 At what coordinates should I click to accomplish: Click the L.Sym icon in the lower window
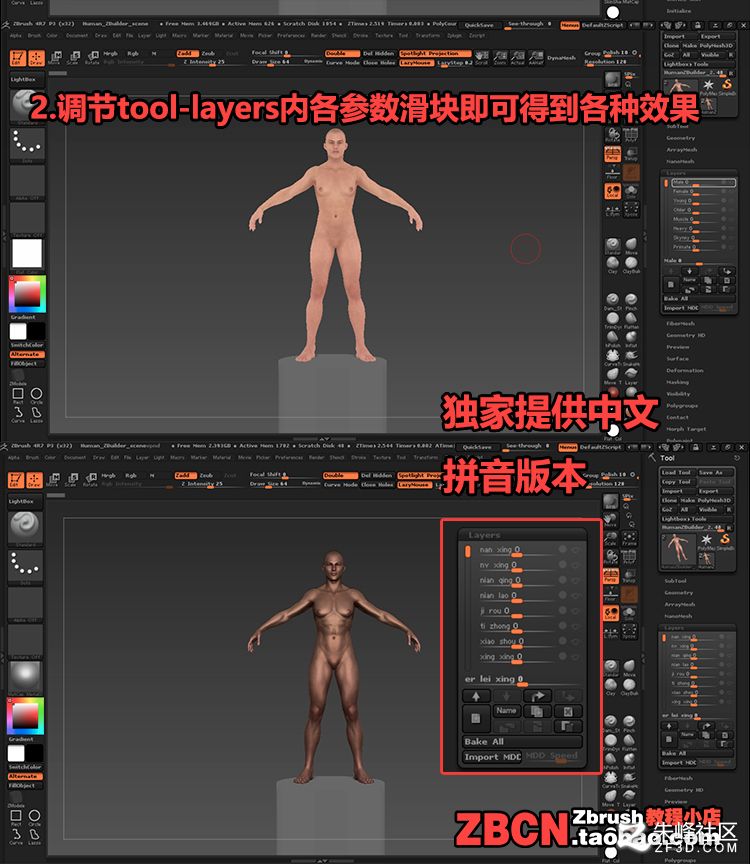coord(611,631)
